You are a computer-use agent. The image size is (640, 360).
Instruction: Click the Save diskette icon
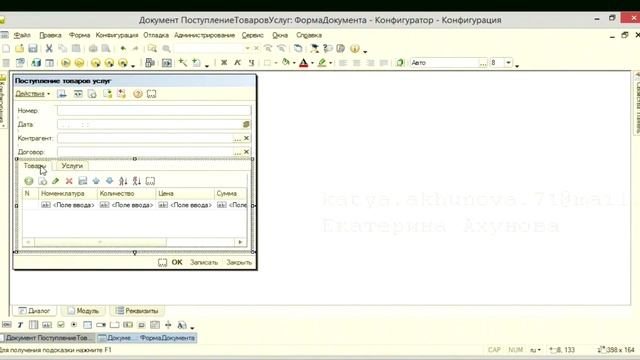click(33, 49)
